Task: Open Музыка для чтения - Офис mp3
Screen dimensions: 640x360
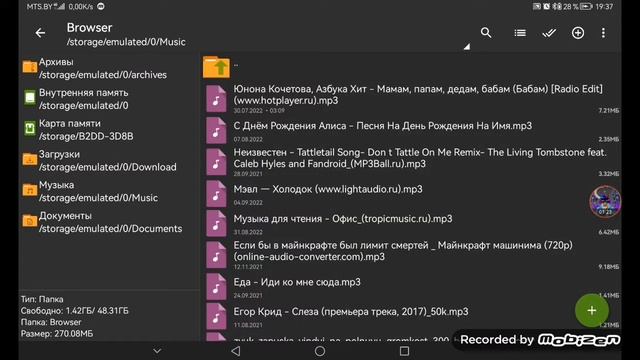Action: coord(411,223)
